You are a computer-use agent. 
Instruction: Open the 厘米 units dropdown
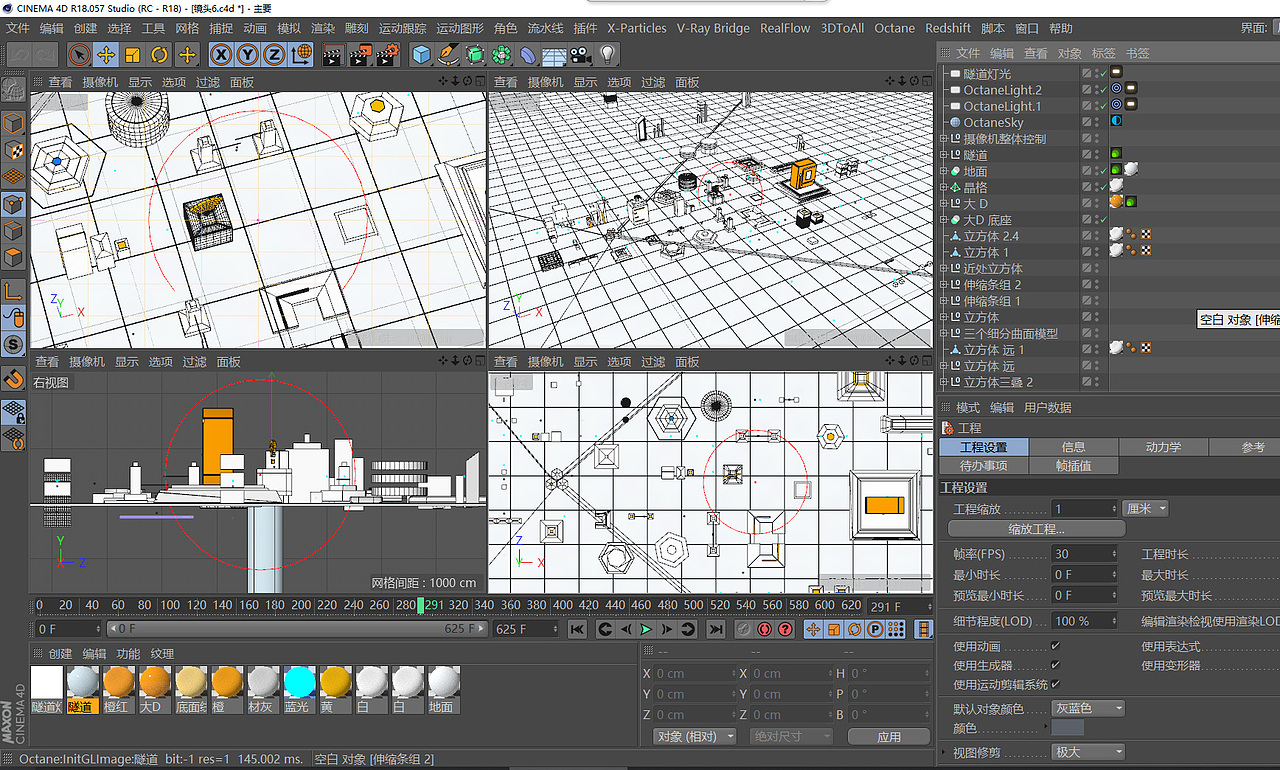[x=1143, y=508]
